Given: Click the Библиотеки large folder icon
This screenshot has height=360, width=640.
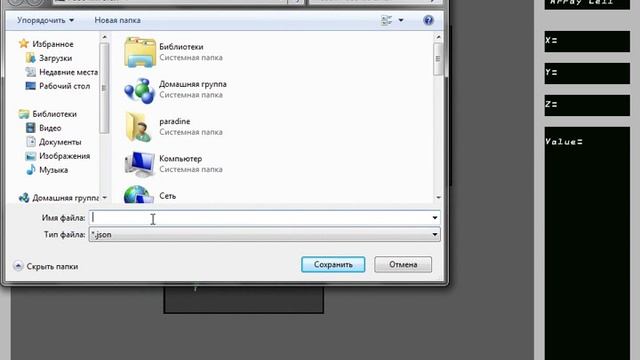Looking at the screenshot, I should 140,52.
